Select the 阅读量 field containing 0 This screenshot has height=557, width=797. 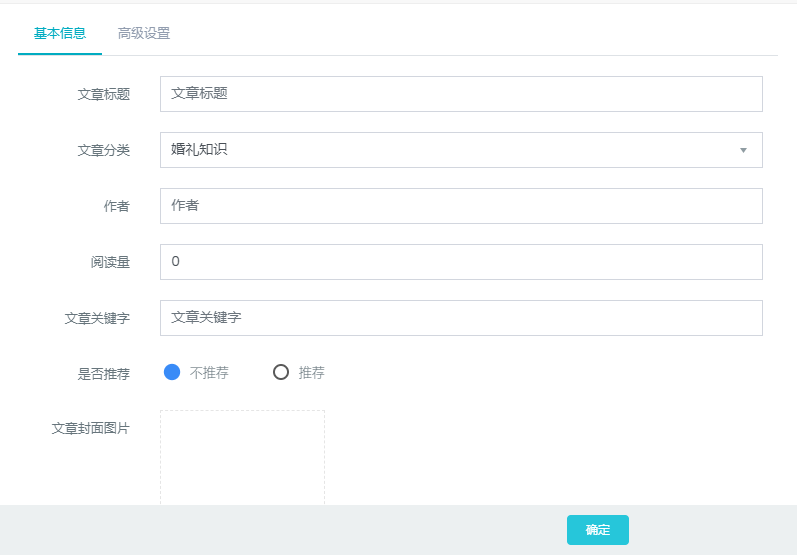[x=461, y=262]
